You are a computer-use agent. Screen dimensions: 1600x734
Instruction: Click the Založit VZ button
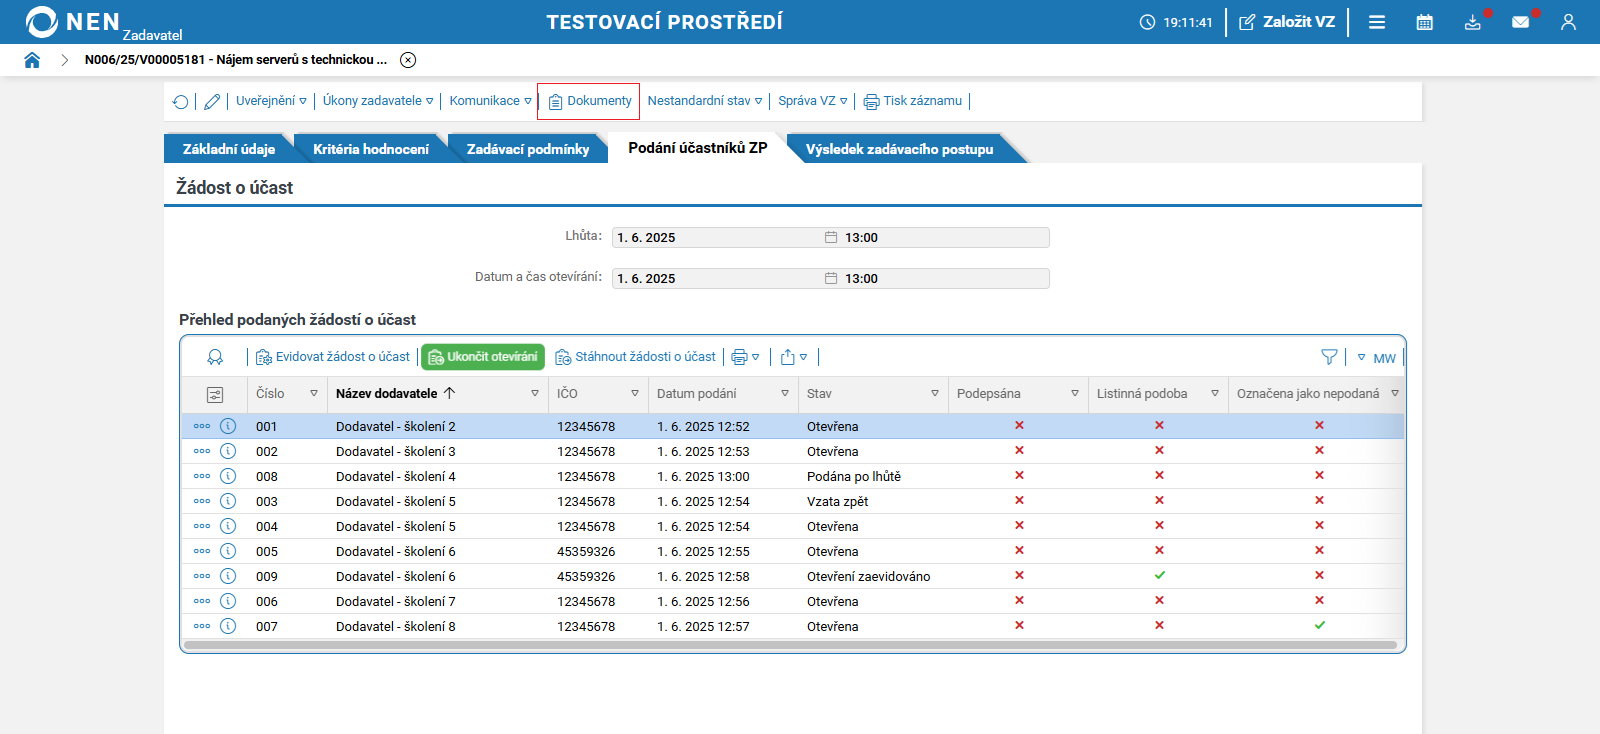1287,22
